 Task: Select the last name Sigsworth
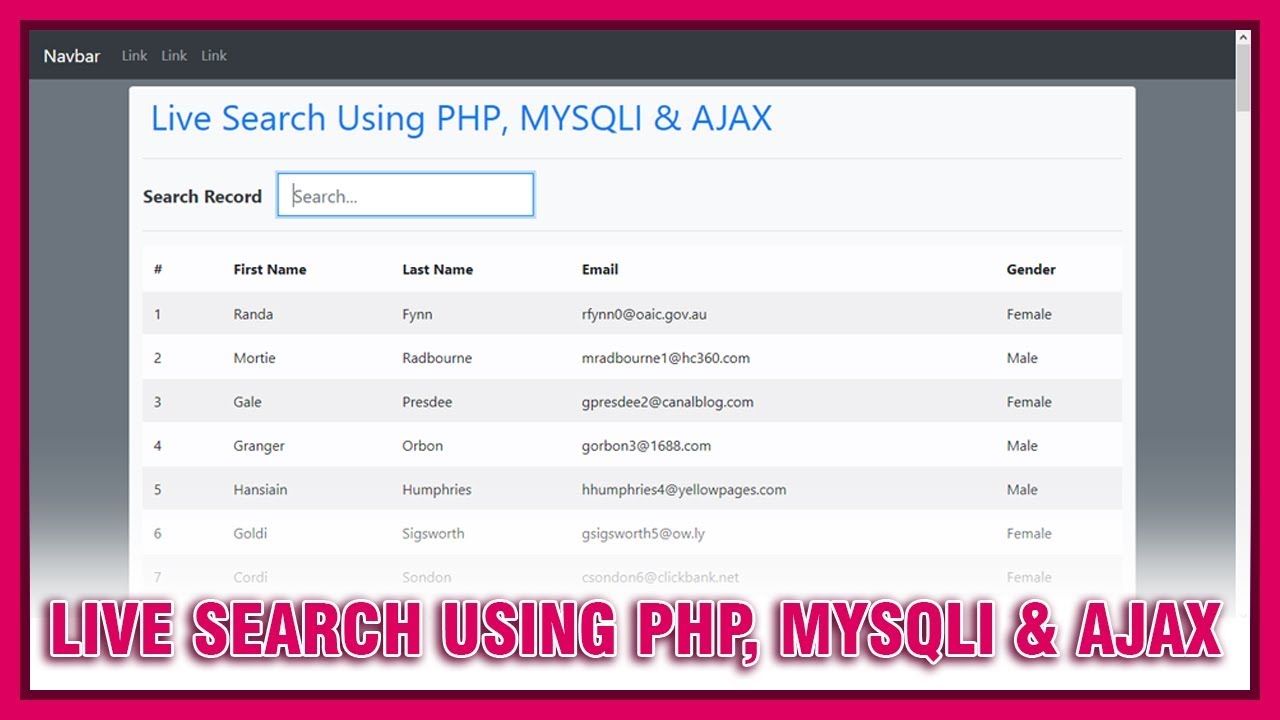[x=433, y=534]
